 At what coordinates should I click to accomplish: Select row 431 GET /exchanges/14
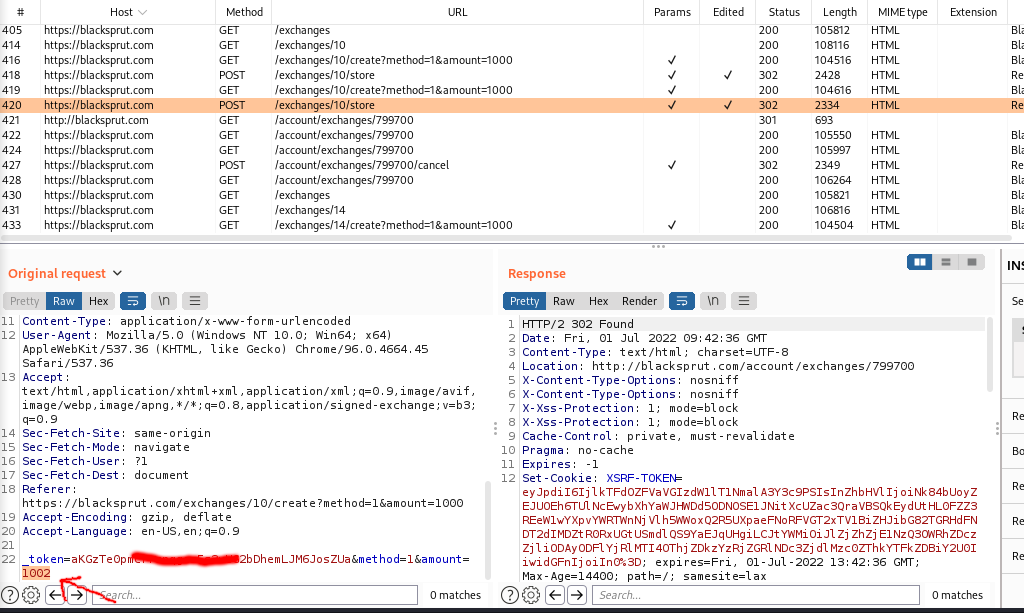pos(512,210)
